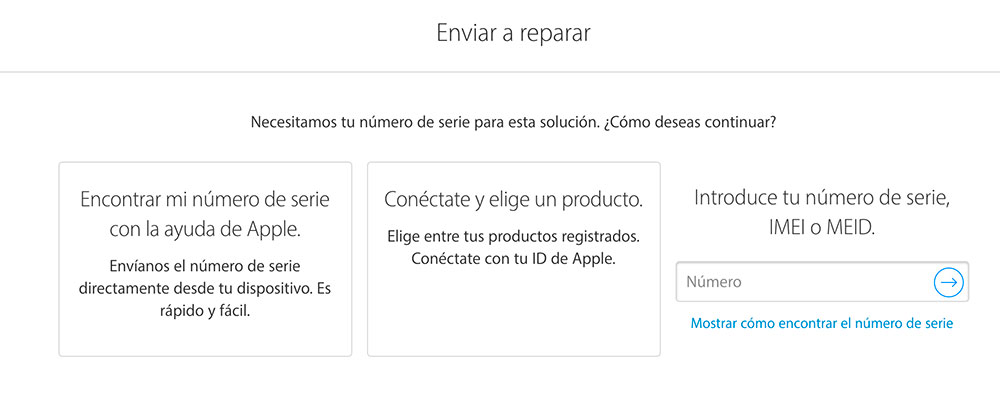Select 'Elige entre tus productos registrados' text

click(513, 237)
